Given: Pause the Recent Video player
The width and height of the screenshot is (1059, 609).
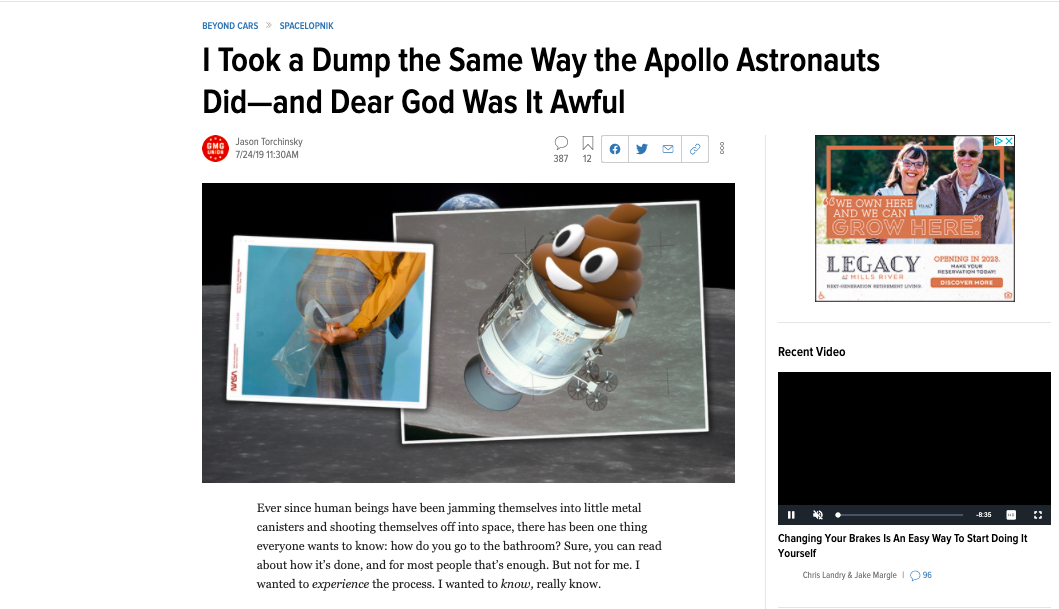Looking at the screenshot, I should 791,515.
